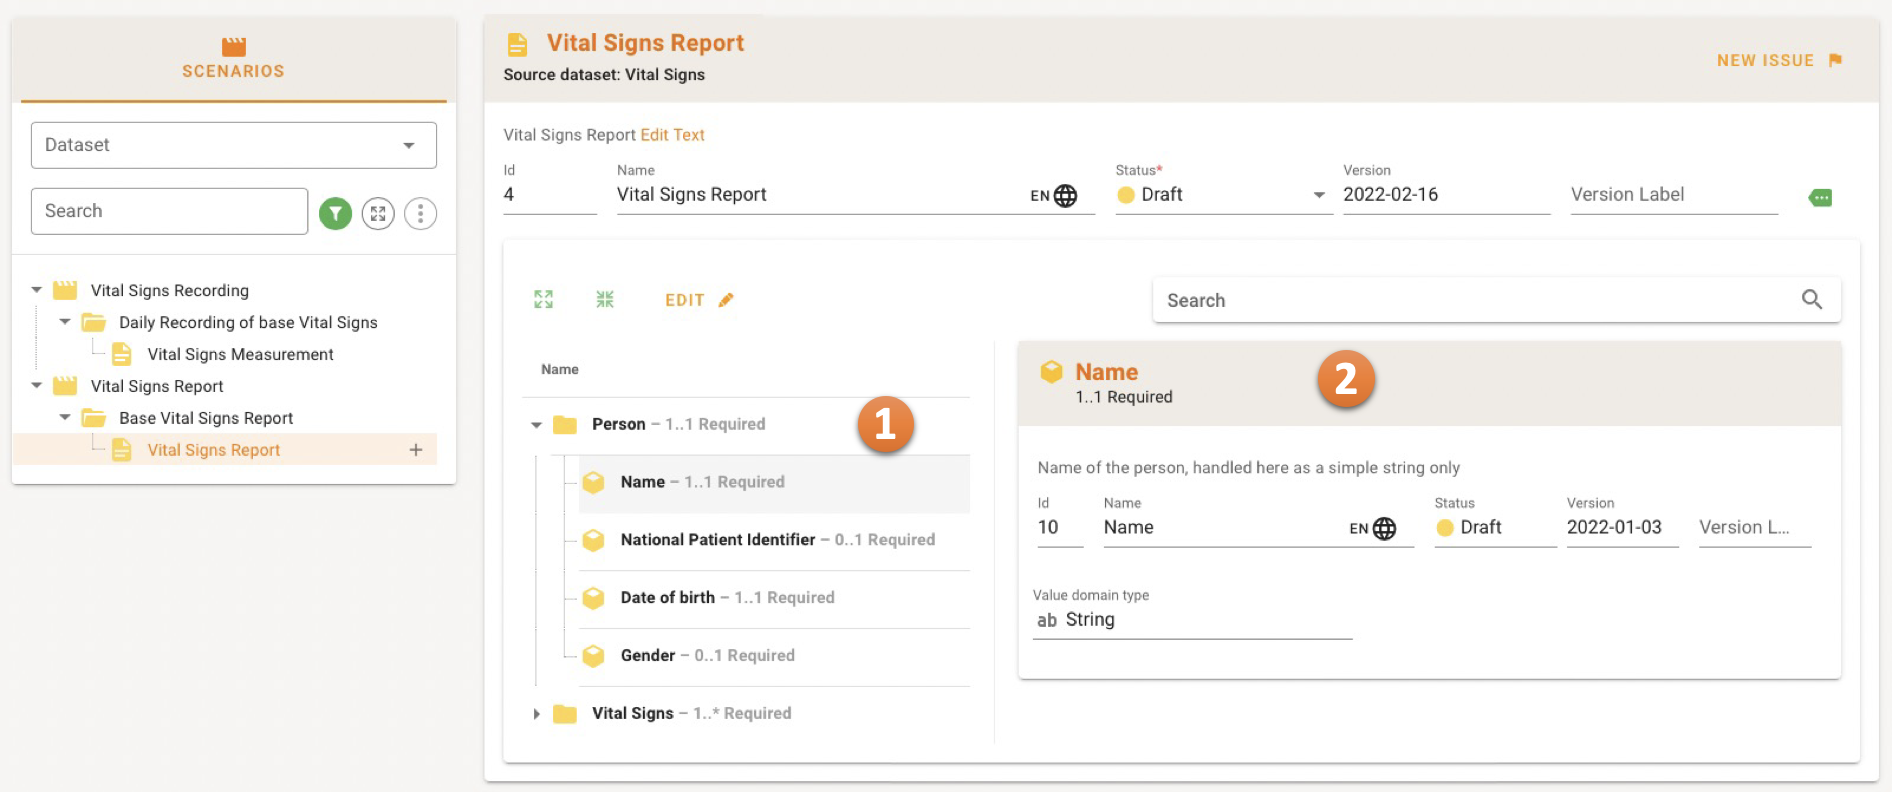Viewport: 1892px width, 792px height.
Task: Select Vital Signs Measurement in tree
Action: pyautogui.click(x=240, y=354)
